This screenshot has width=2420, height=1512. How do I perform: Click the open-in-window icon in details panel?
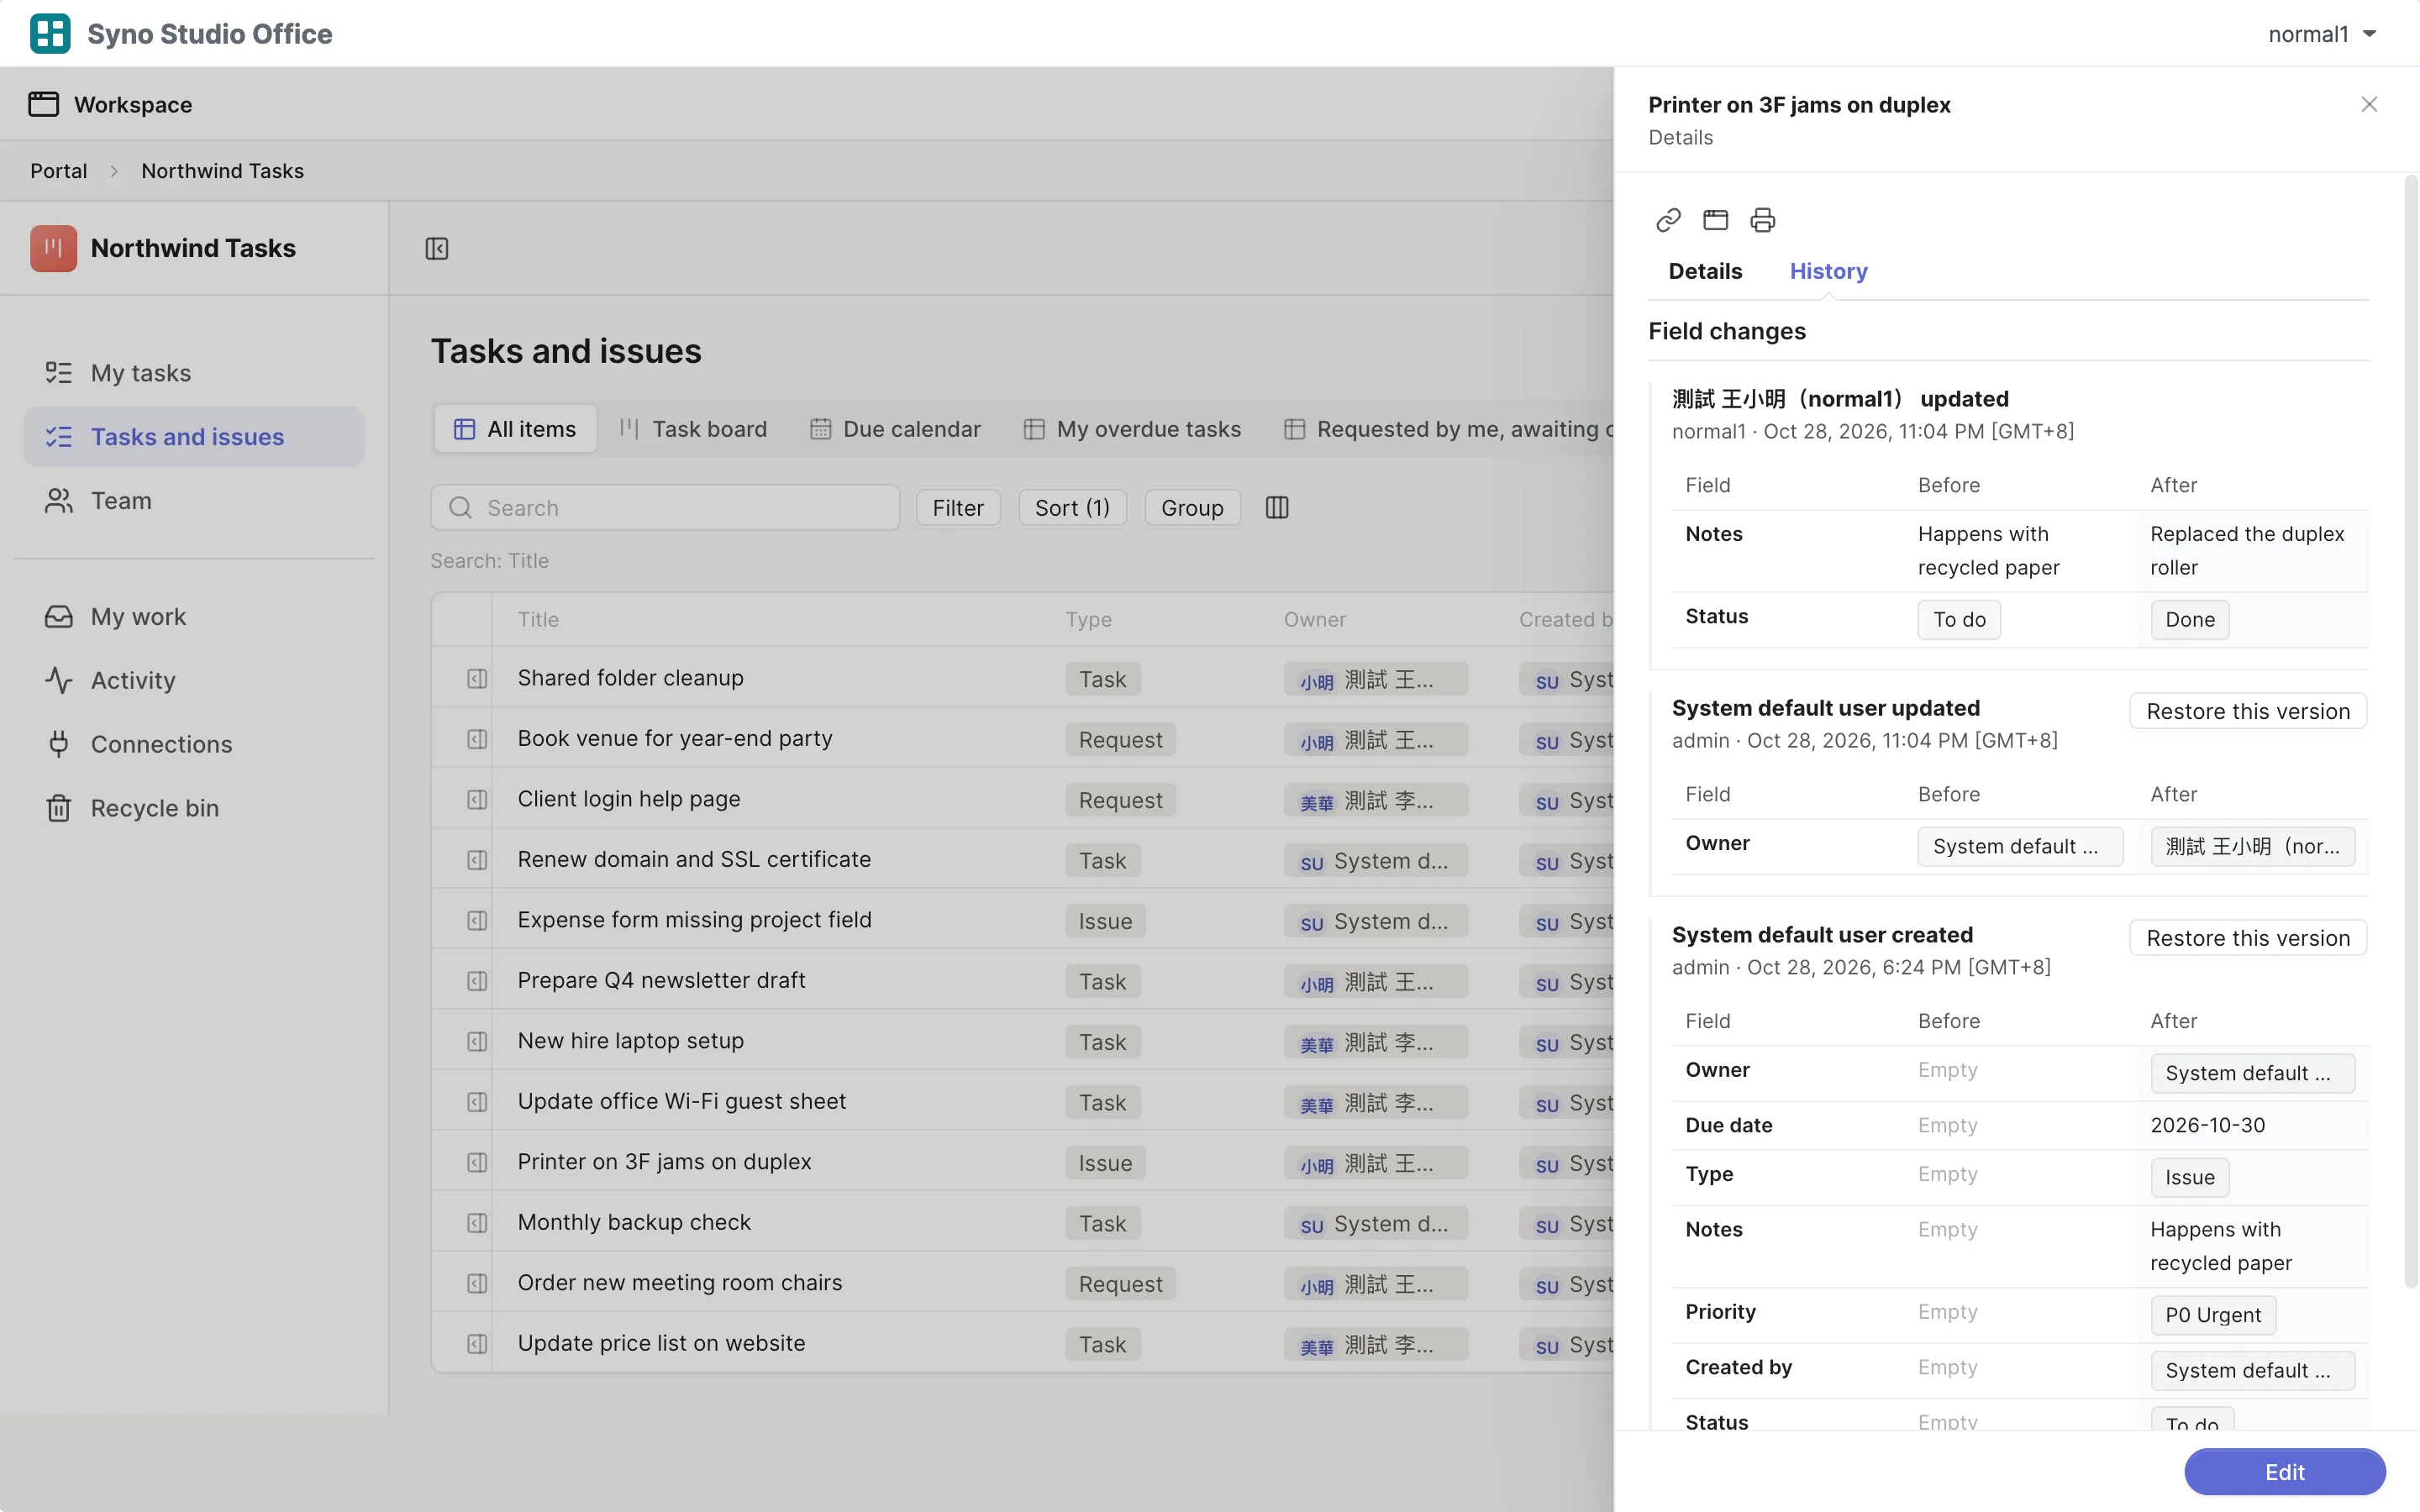tap(1716, 220)
